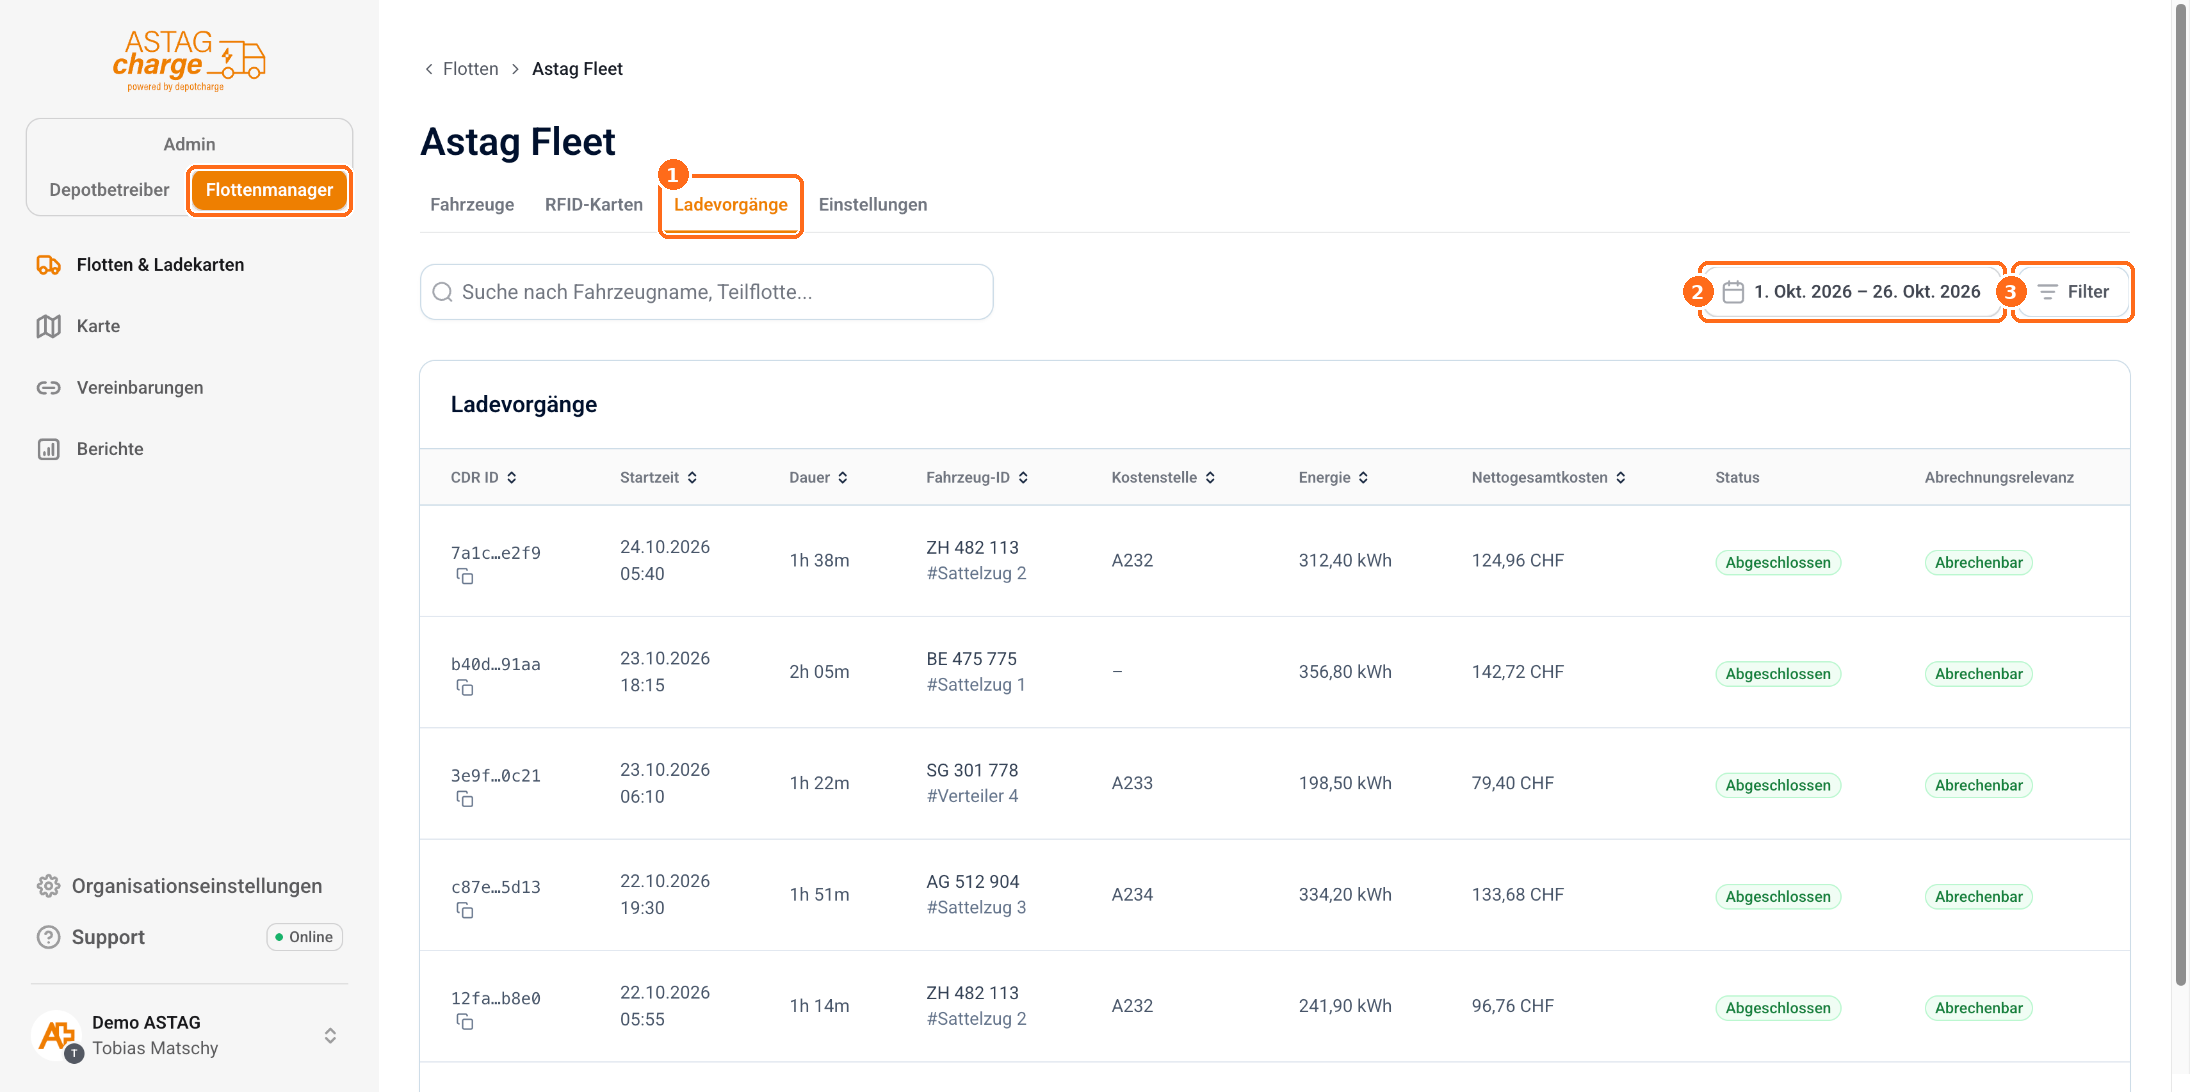Viewport: 2190px width, 1092px height.
Task: Select the Ladevorgänge tab
Action: 731,205
